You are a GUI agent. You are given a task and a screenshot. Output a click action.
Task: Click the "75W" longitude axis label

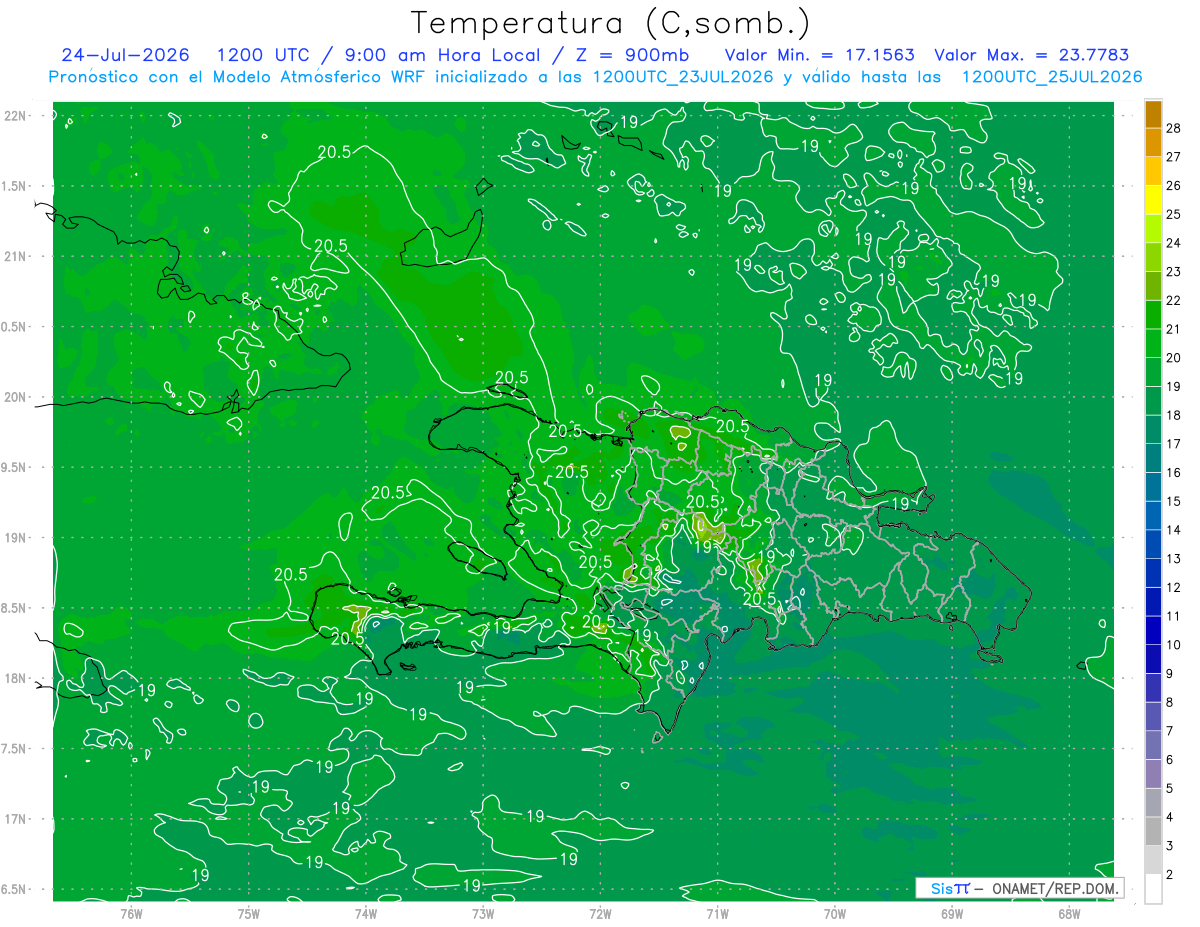(249, 913)
